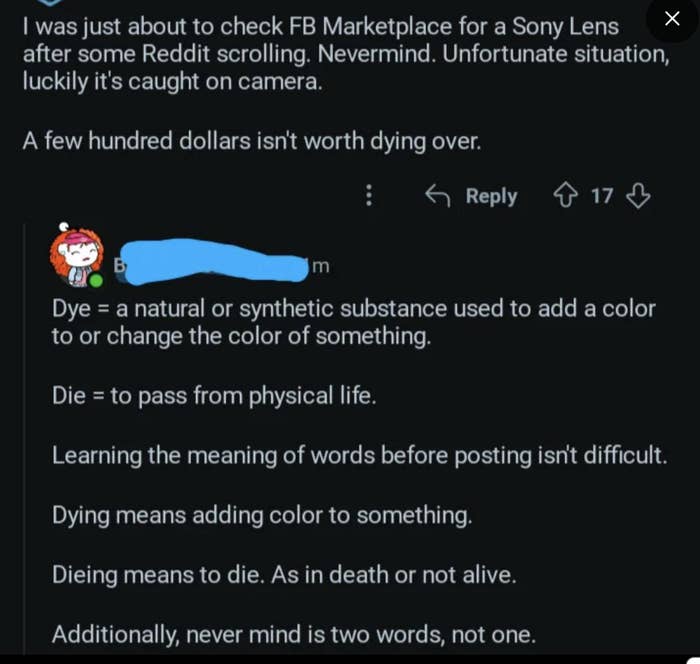Downvote the Sony Lens comment

click(x=638, y=196)
